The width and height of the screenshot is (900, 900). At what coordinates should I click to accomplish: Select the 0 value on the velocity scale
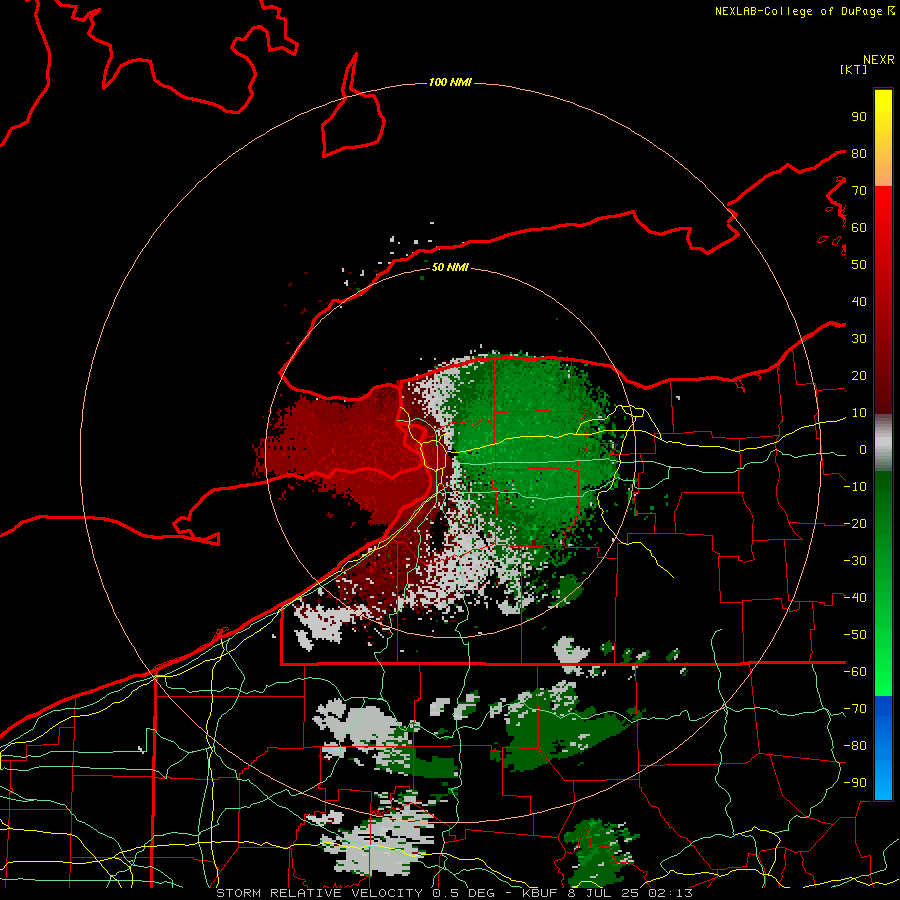(x=863, y=450)
